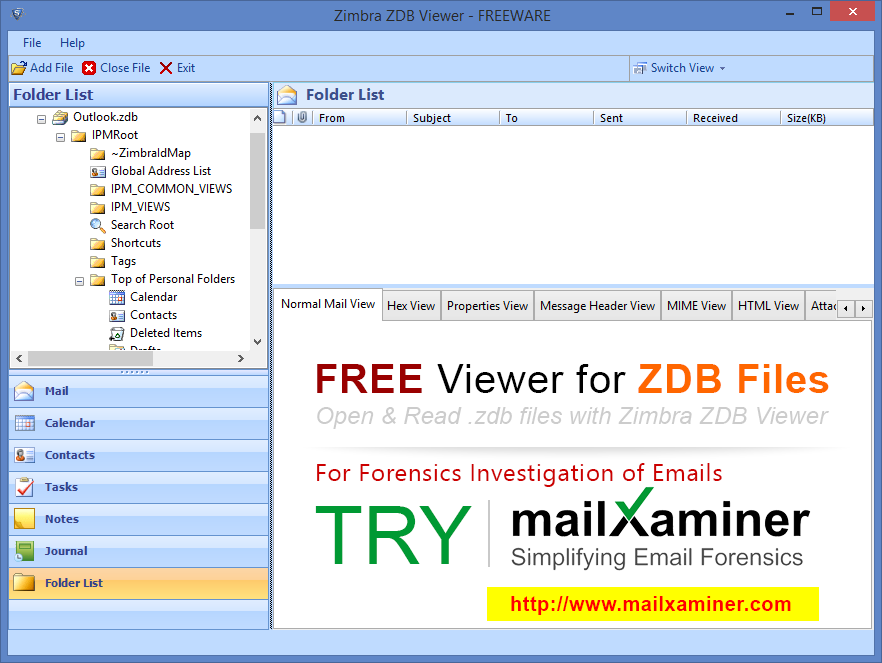Screen dimensions: 882x663
Task: Click the Outlook.zdb file icon in tree
Action: click(60, 118)
